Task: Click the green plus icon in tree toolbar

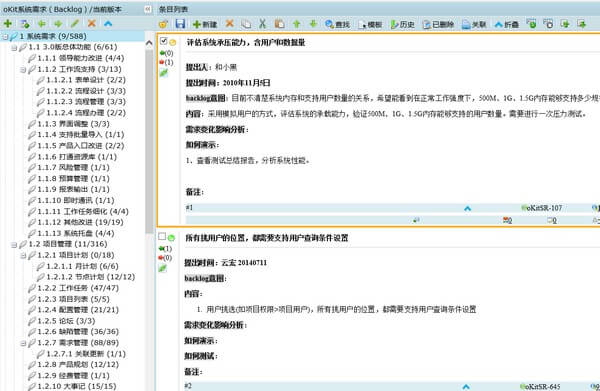Action: pyautogui.click(x=8, y=24)
